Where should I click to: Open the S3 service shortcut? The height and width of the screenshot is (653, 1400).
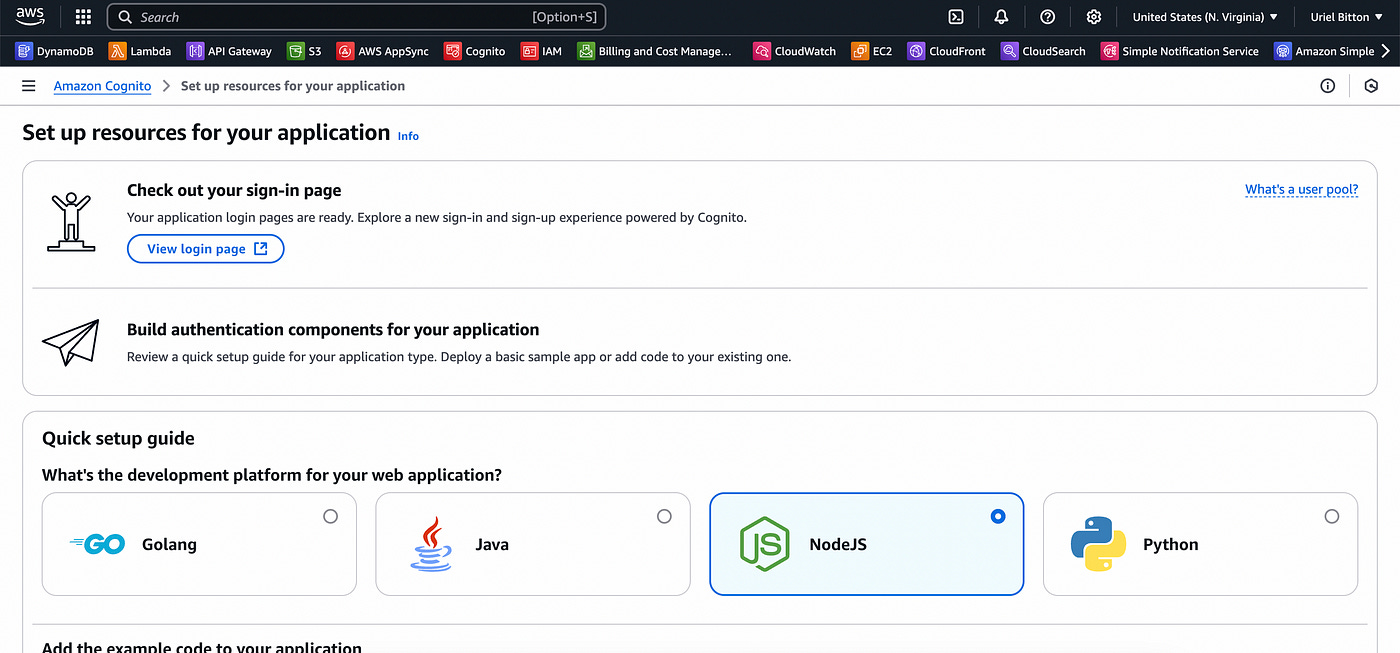(305, 51)
